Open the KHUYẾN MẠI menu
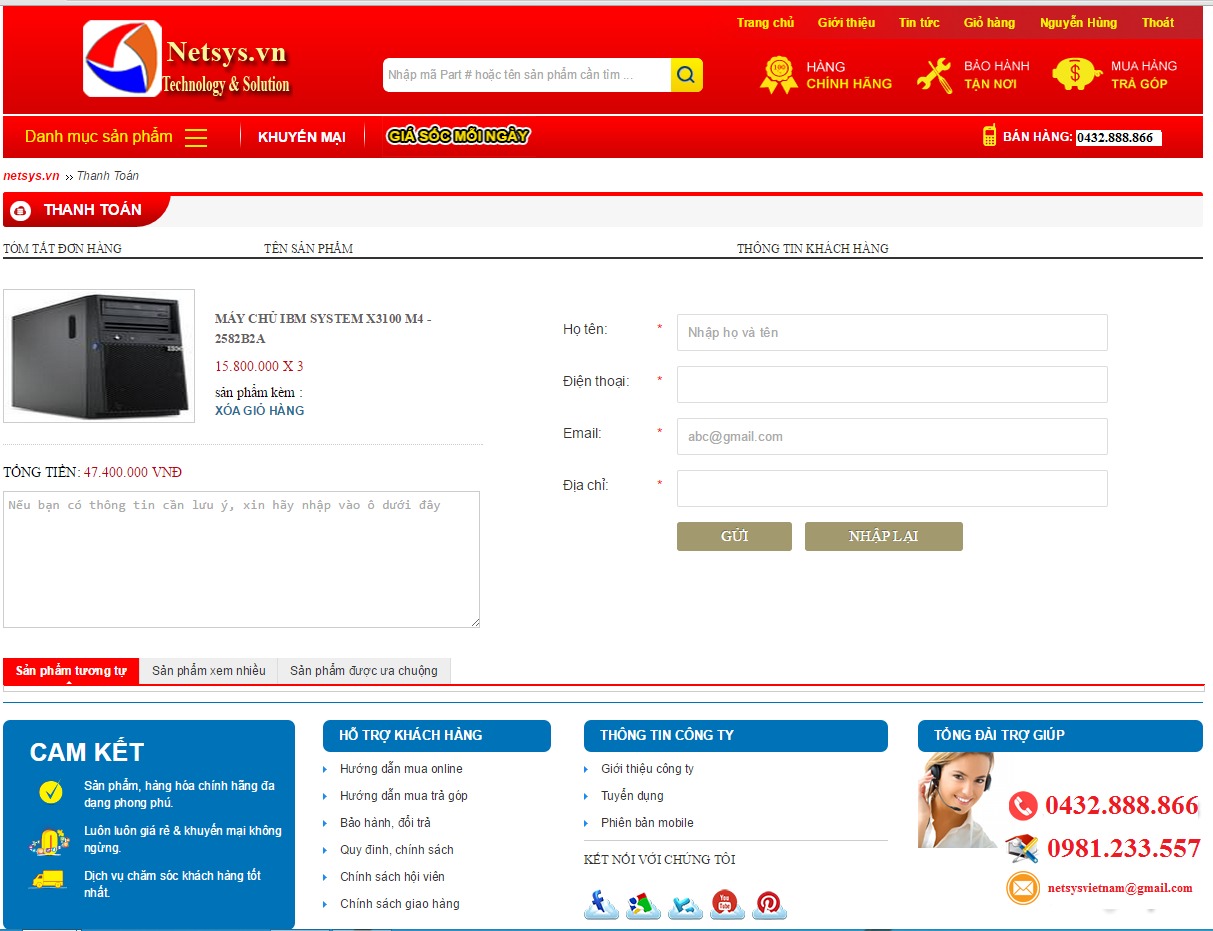The width and height of the screenshot is (1213, 931). click(301, 137)
